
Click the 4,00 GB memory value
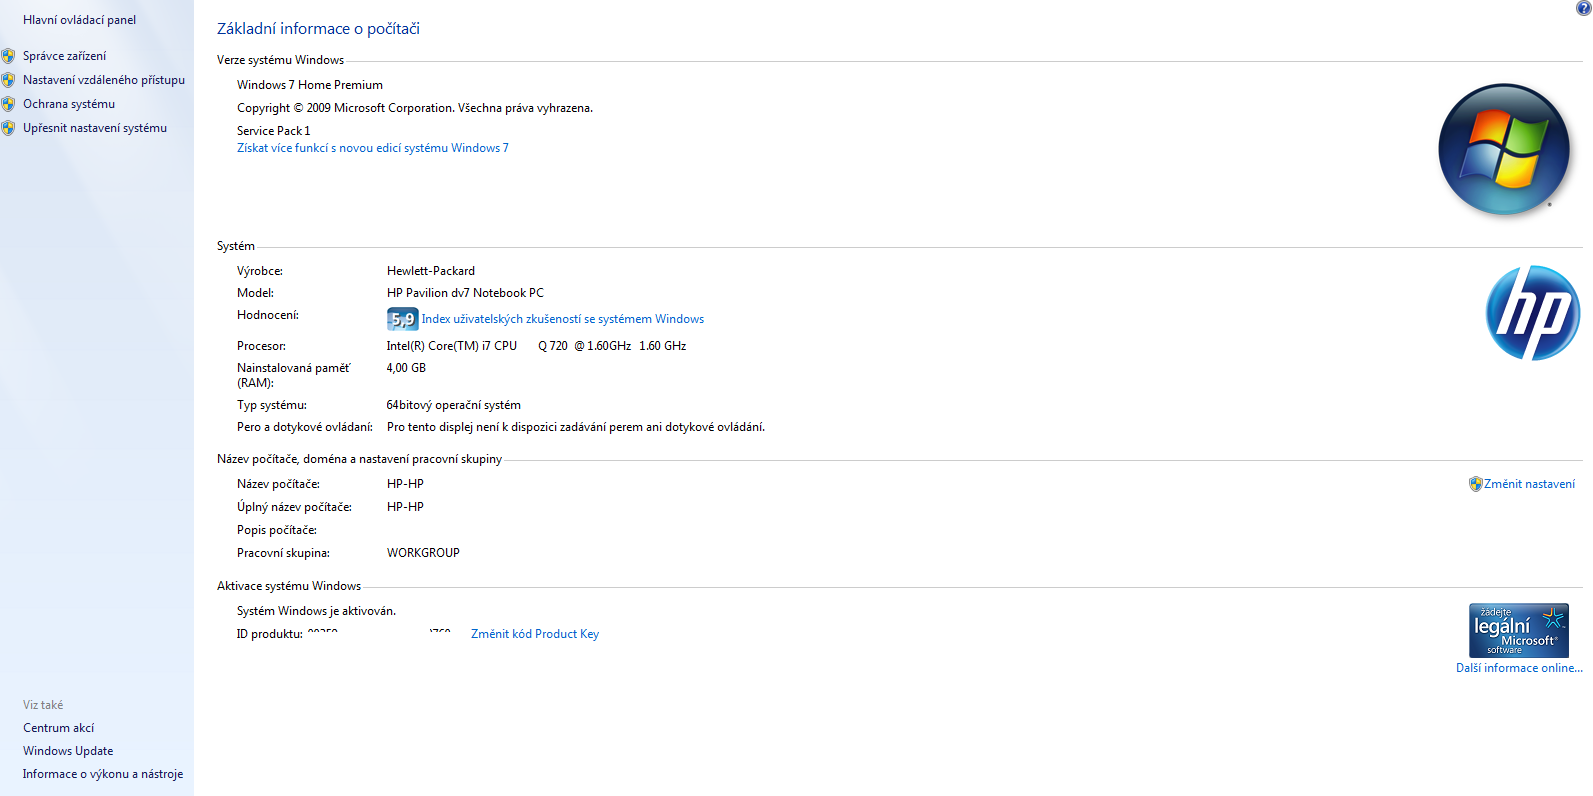(x=407, y=368)
